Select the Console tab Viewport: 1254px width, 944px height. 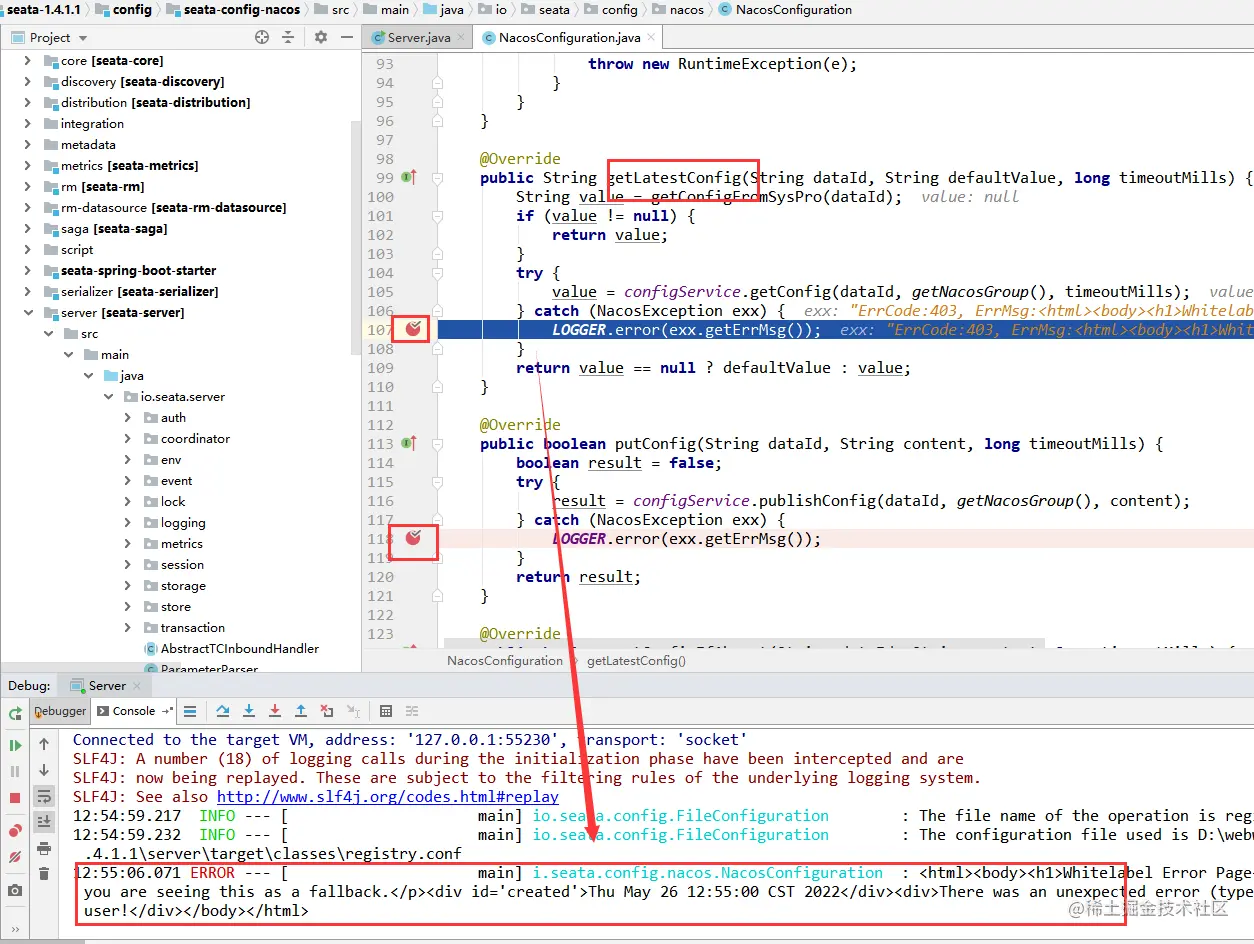[133, 711]
